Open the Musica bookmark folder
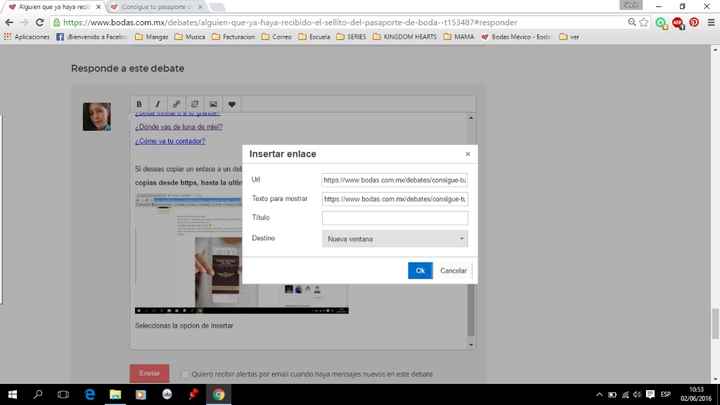The width and height of the screenshot is (720, 405). [x=190, y=37]
